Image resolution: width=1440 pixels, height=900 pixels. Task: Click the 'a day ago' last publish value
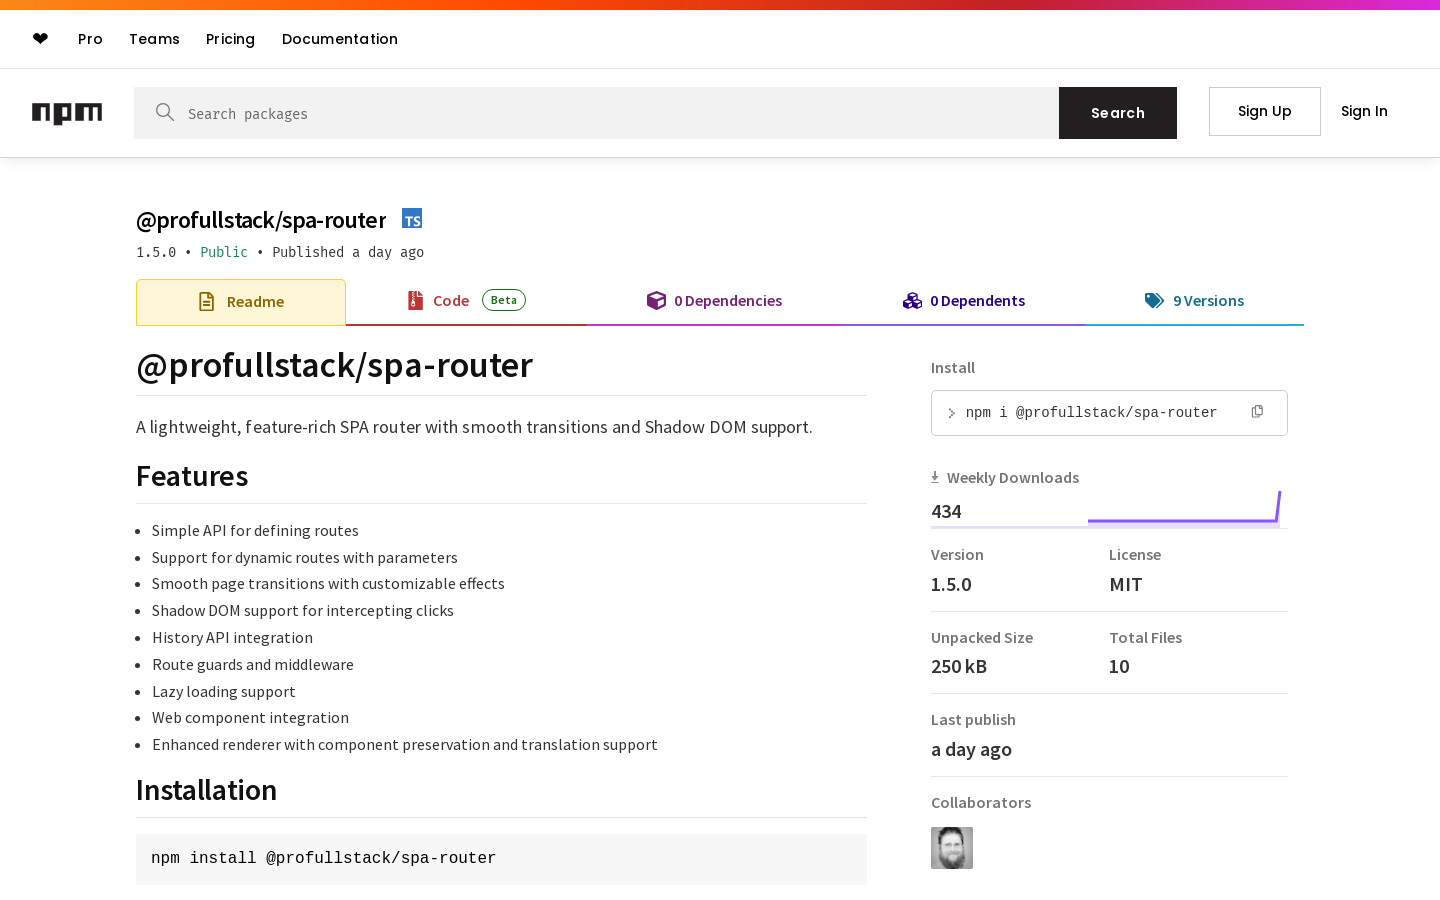tap(971, 749)
